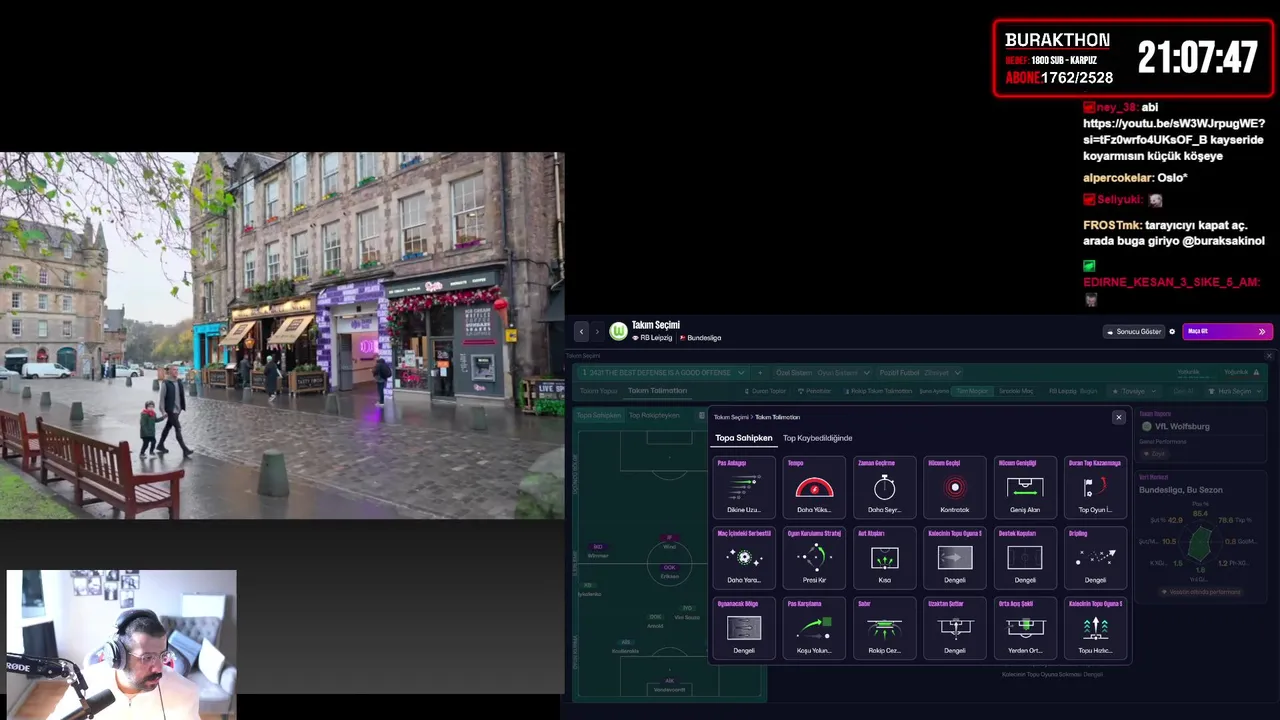The image size is (1280, 720).
Task: Open the Tempo gauge instruction card
Action: [814, 487]
